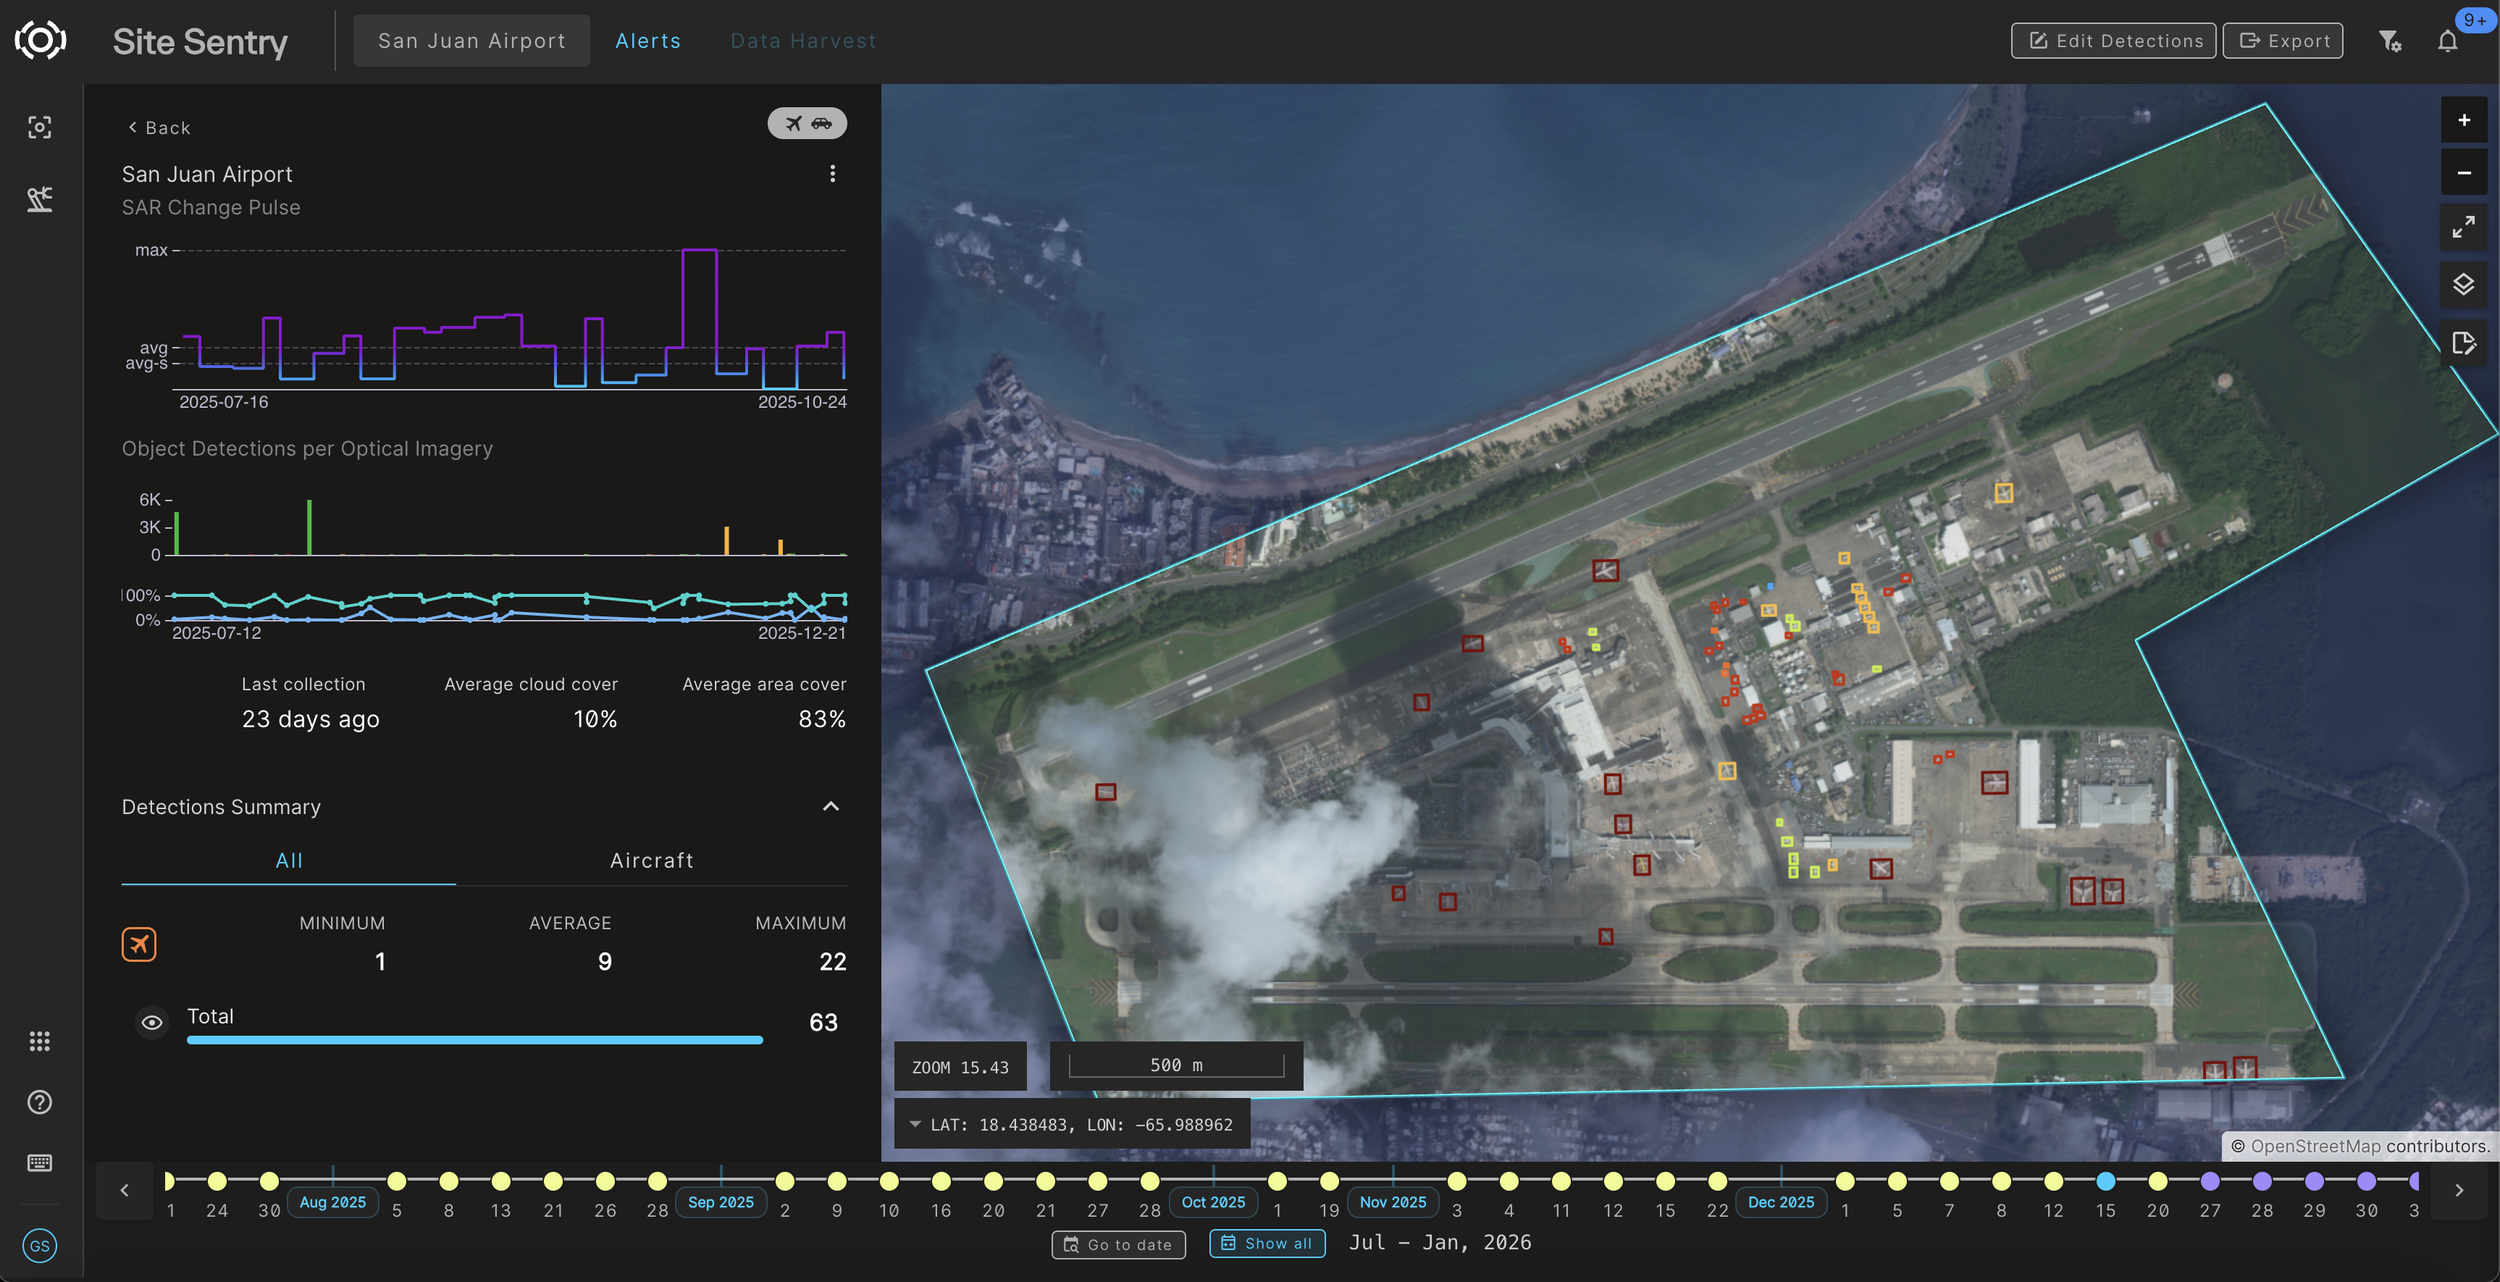Click the notifications bell icon
The image size is (2500, 1282).
pos(2447,40)
